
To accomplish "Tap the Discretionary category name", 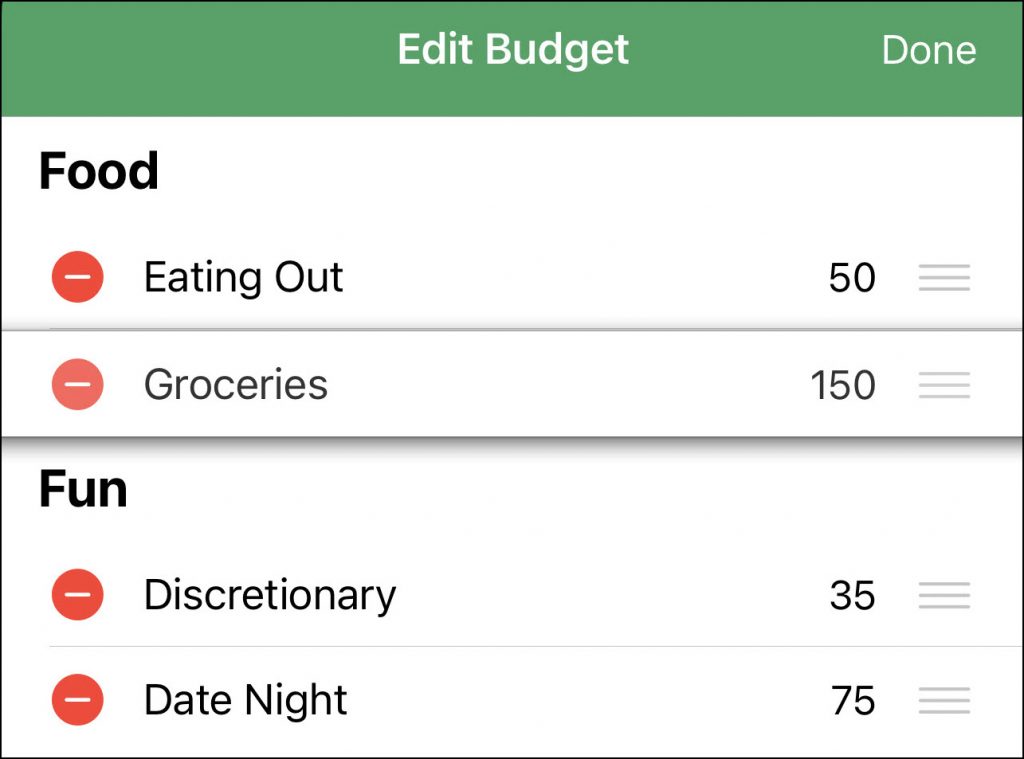I will 270,596.
